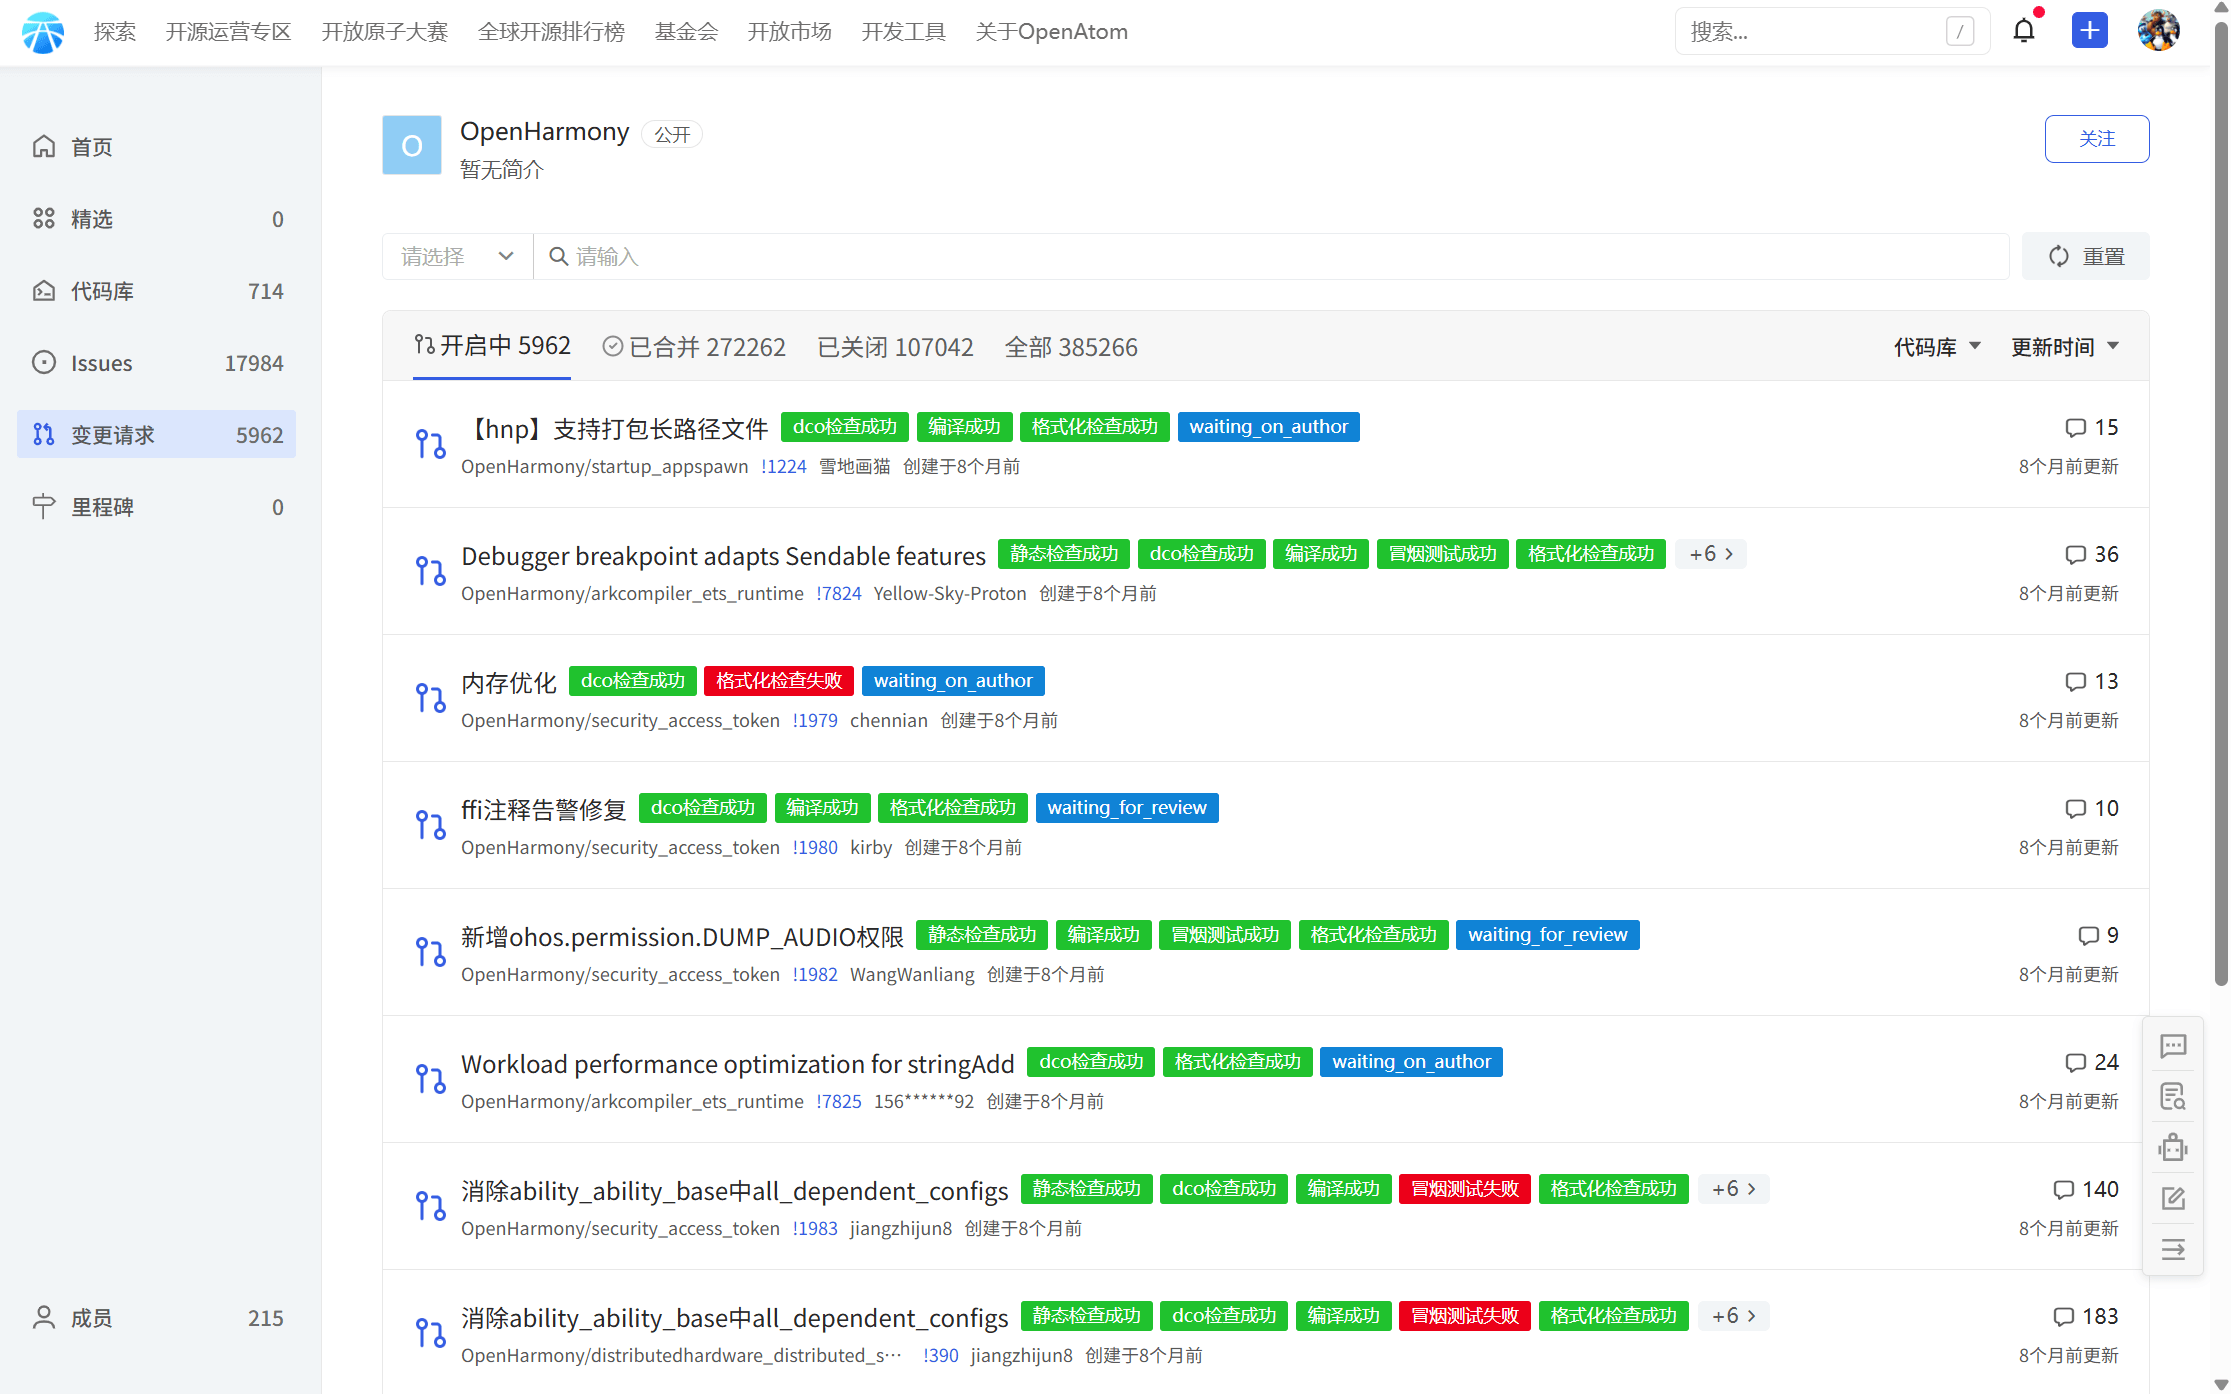Open the Debugger breakpoint adapts Sendable features link
Screen dimensions: 2231x1394
click(724, 556)
